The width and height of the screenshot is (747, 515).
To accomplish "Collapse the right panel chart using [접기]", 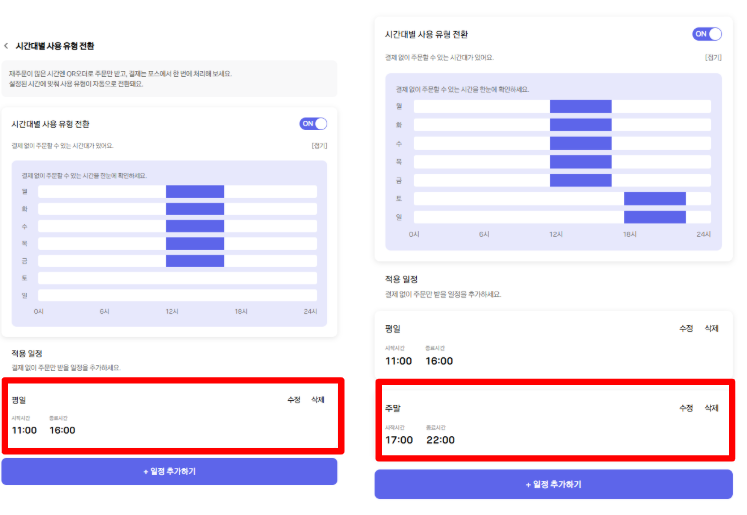I will (x=713, y=58).
